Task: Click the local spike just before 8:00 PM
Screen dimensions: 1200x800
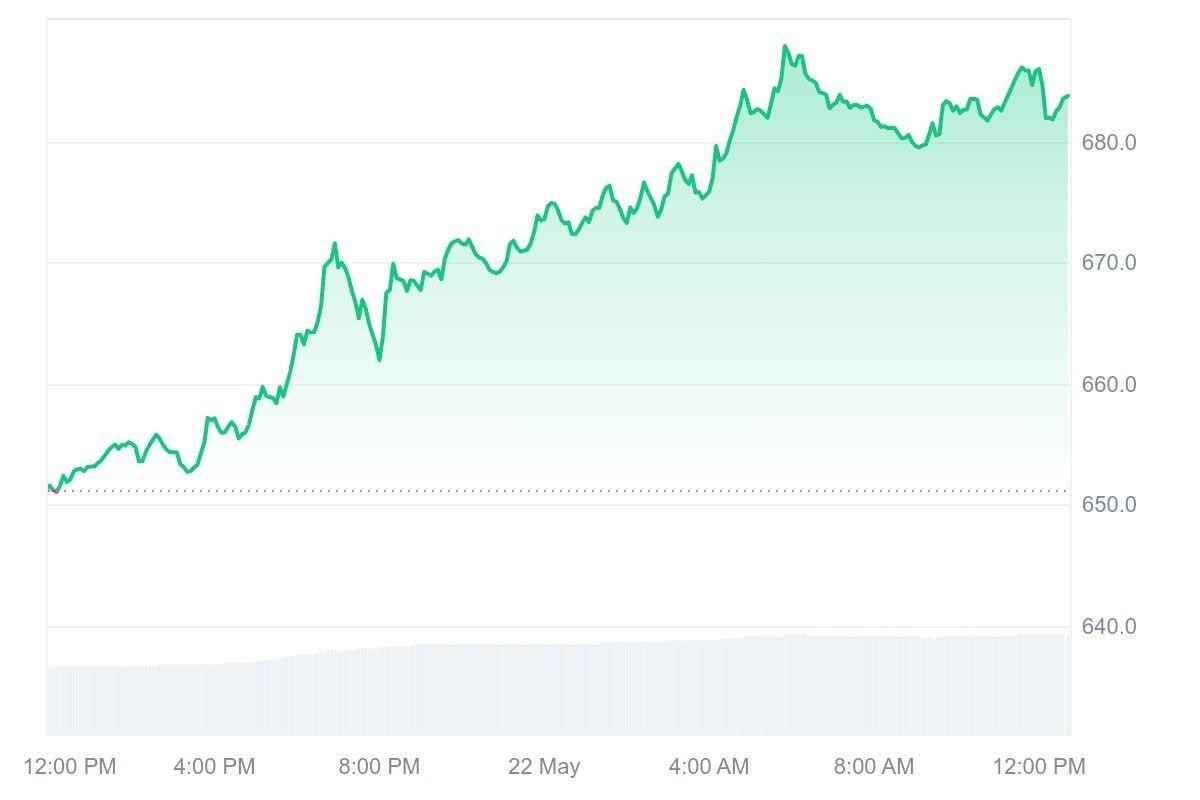Action: (x=335, y=243)
